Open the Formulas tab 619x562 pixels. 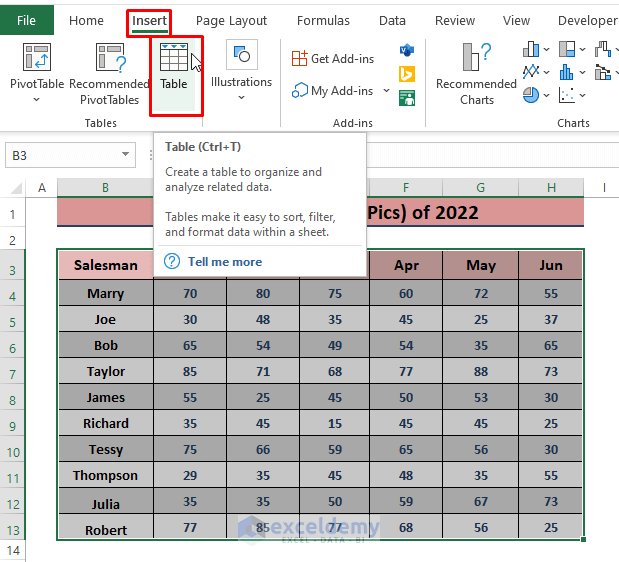[x=323, y=21]
